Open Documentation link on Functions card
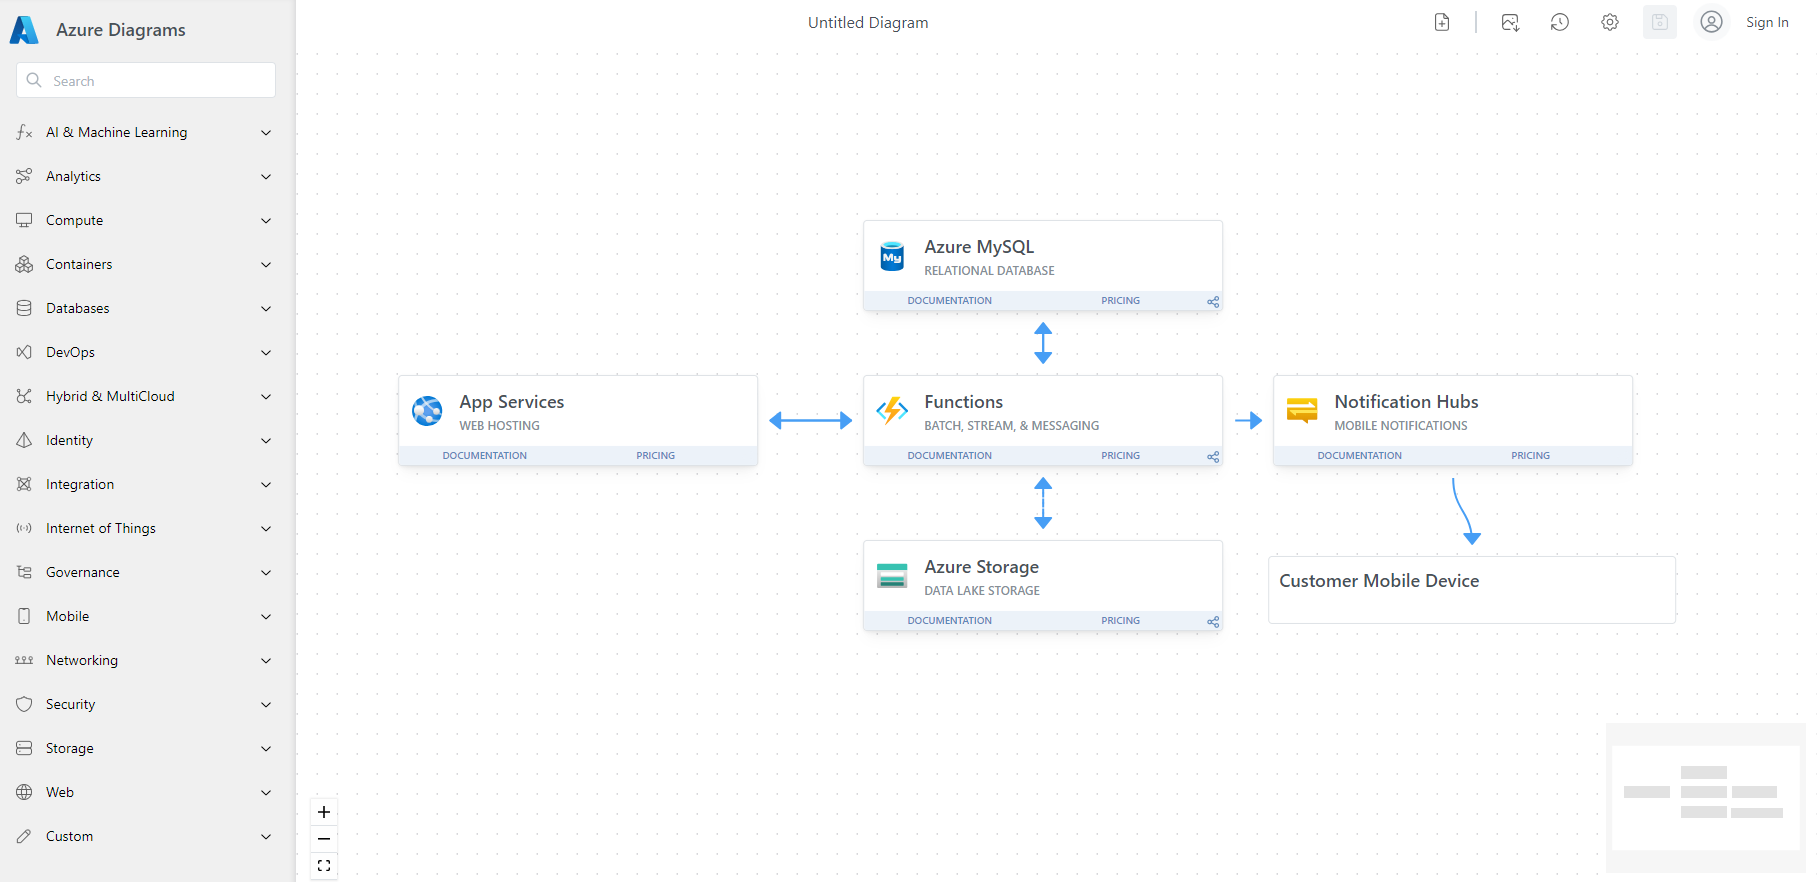 click(949, 456)
